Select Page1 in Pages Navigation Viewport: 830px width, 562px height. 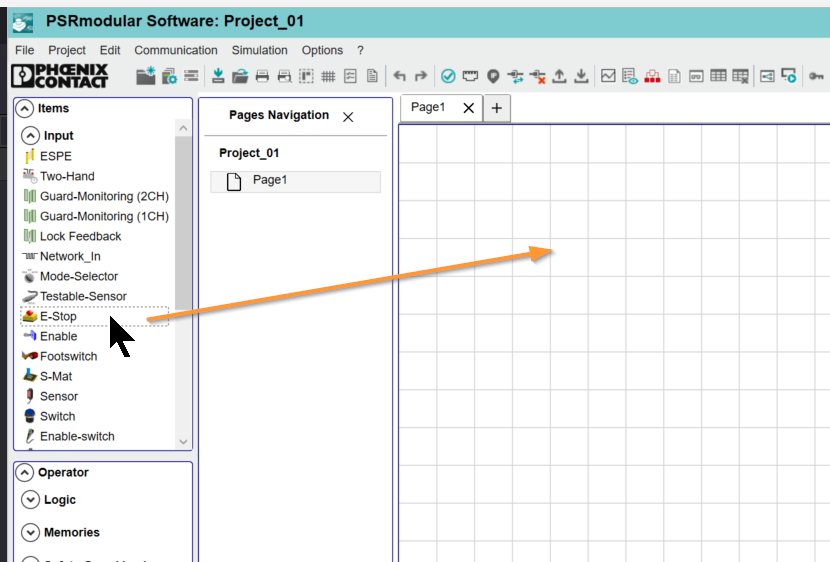(295, 181)
